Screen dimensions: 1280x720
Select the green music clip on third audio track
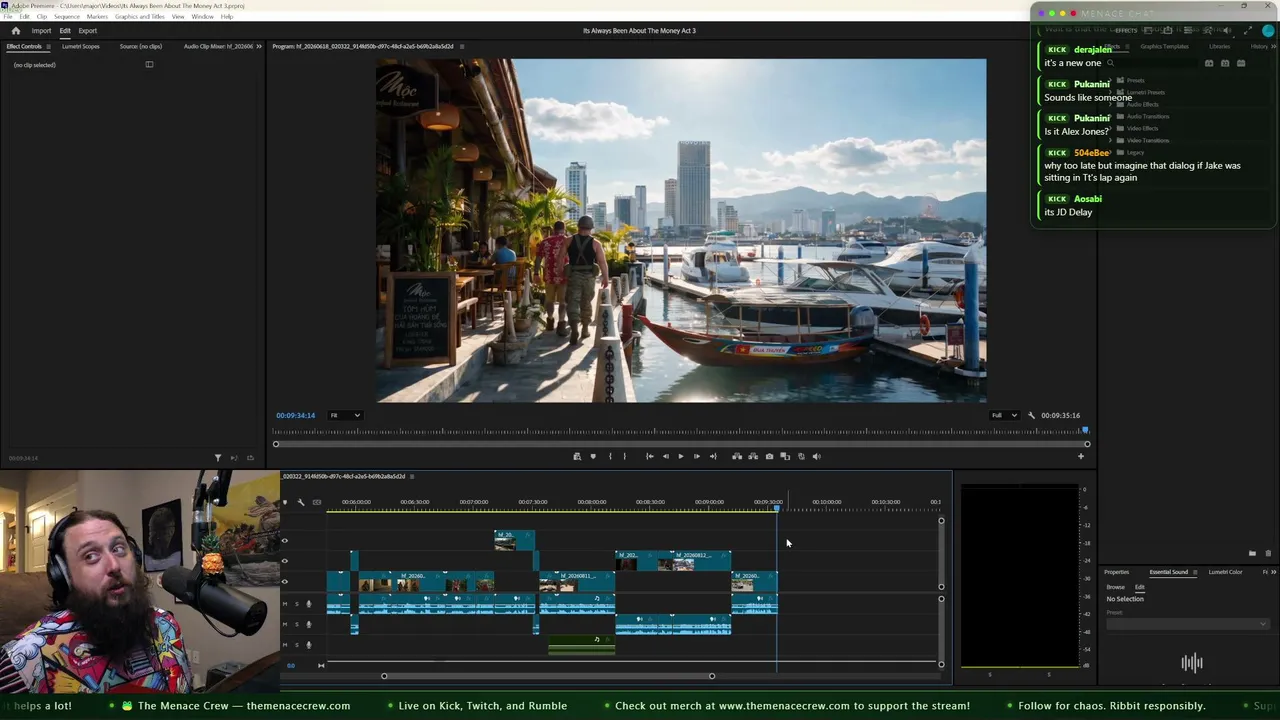coord(581,644)
